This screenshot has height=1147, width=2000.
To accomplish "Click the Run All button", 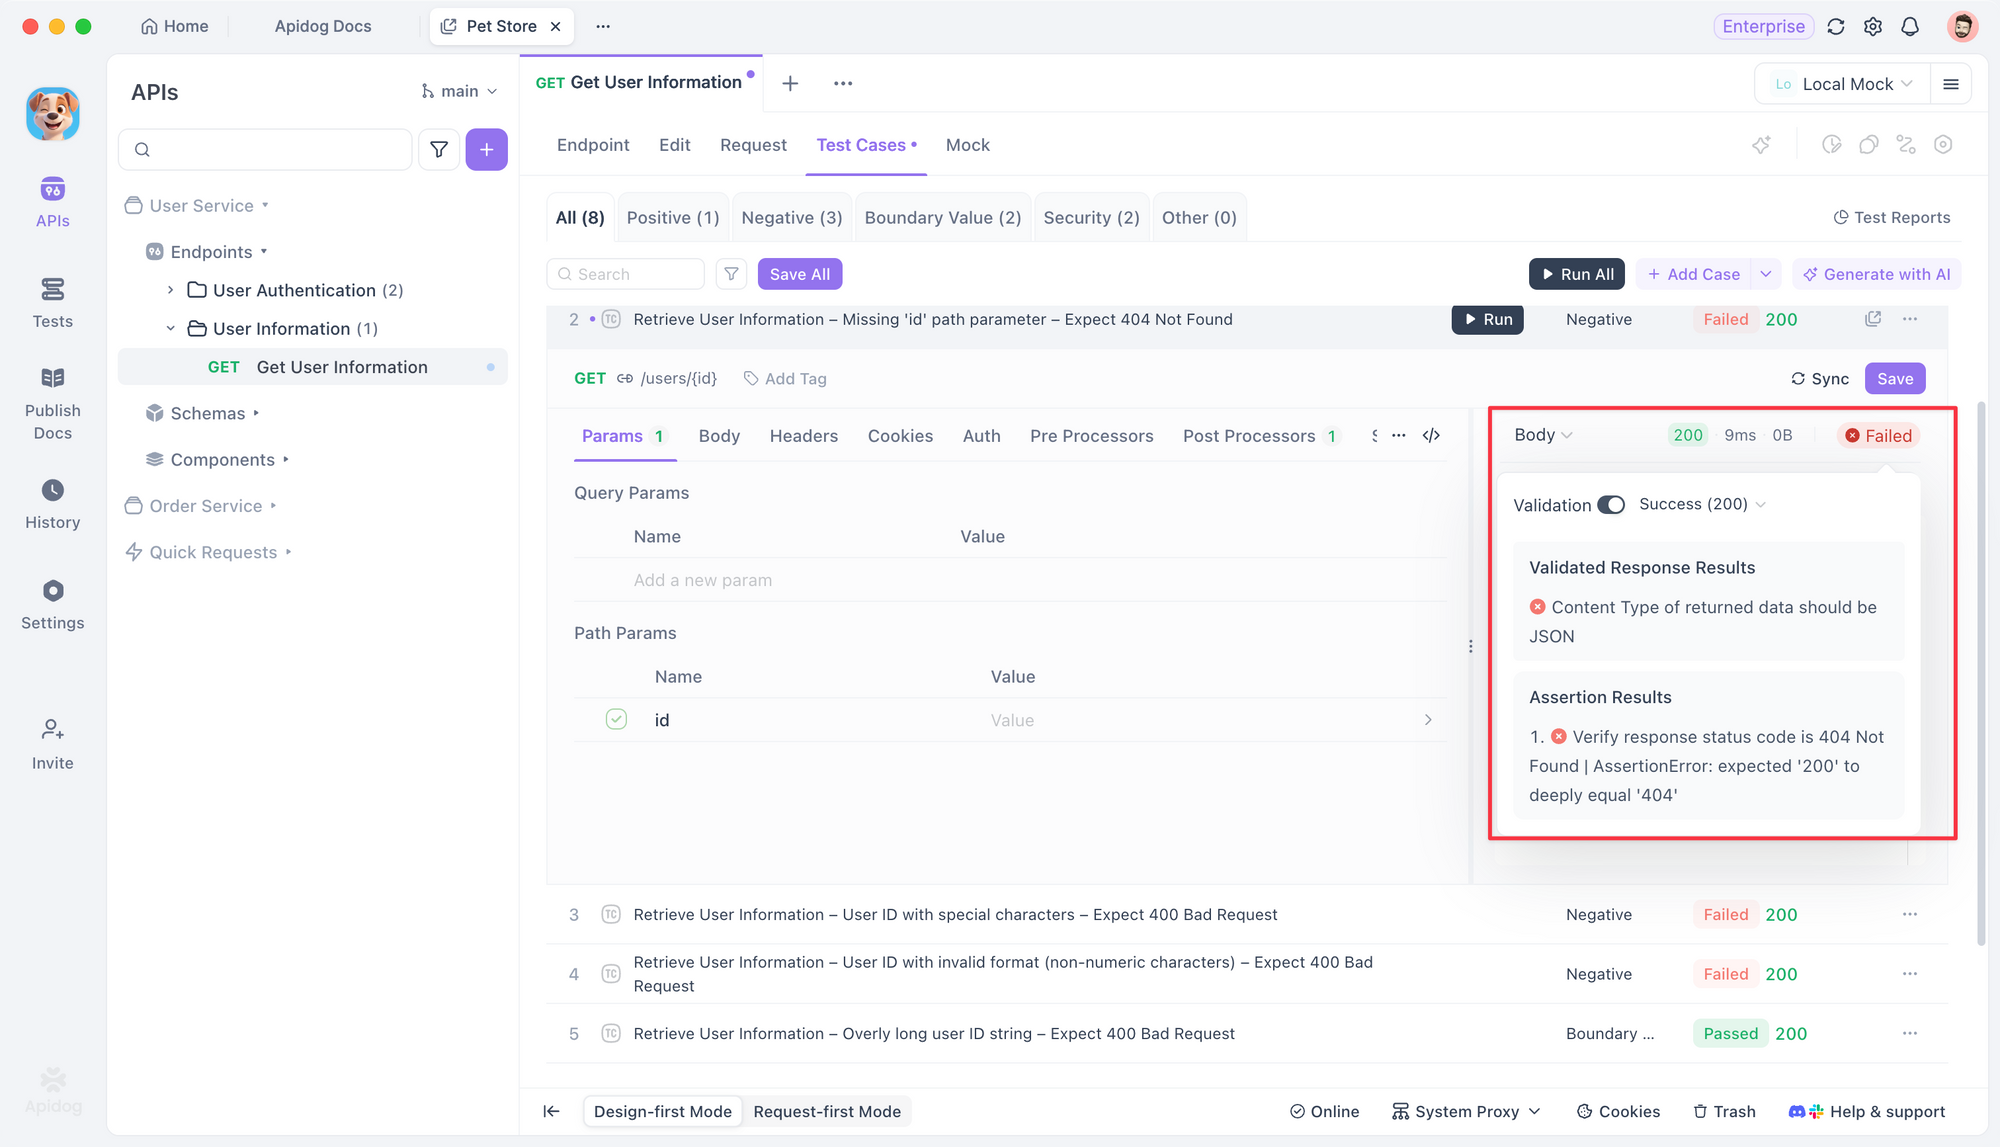I will click(1576, 273).
